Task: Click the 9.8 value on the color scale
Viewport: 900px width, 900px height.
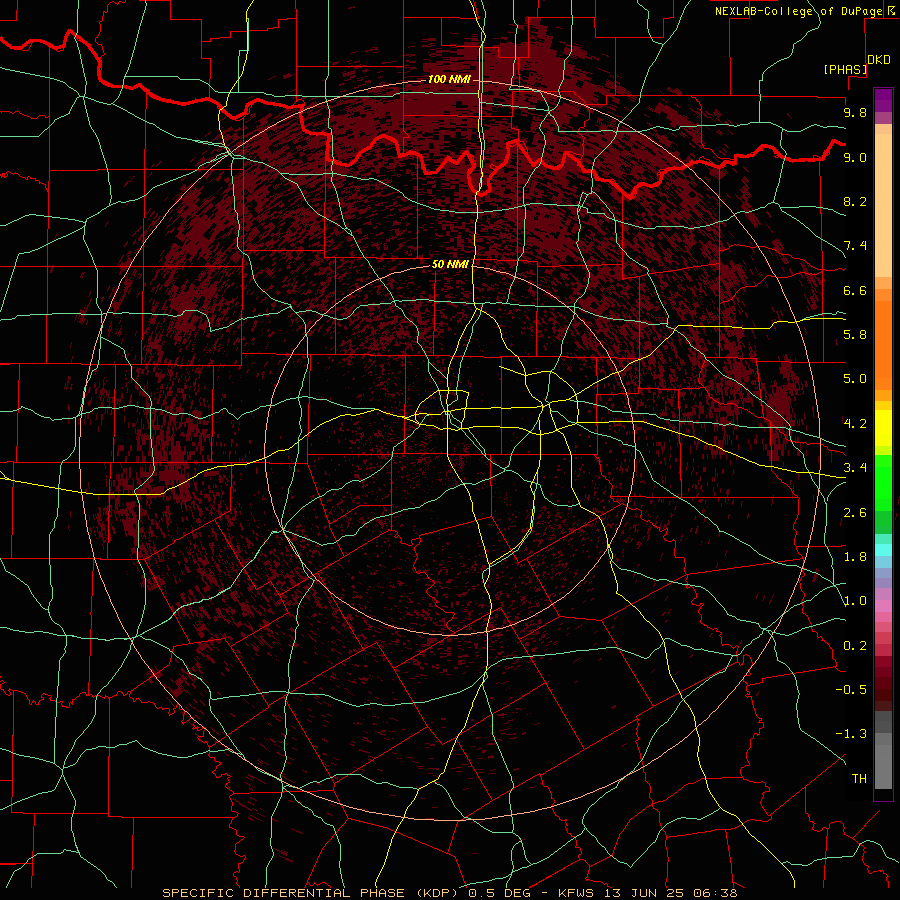Action: click(855, 112)
